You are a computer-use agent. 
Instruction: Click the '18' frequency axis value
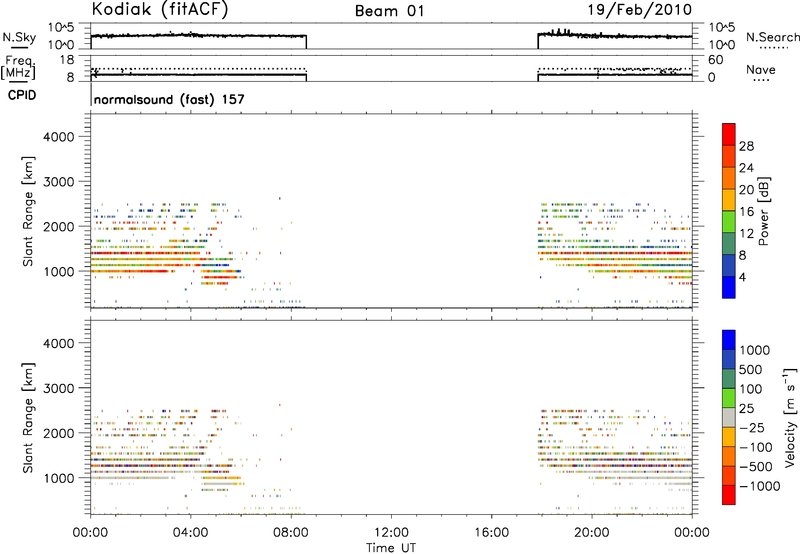point(67,60)
